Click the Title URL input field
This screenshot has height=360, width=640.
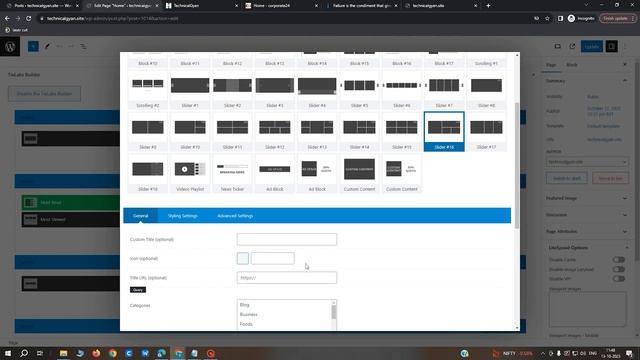(287, 278)
